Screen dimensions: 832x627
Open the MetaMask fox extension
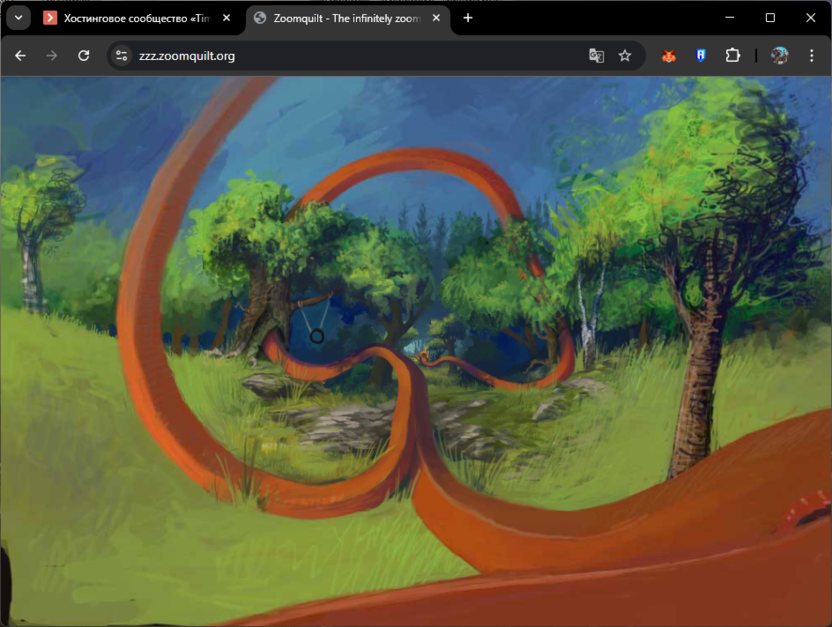(x=669, y=56)
